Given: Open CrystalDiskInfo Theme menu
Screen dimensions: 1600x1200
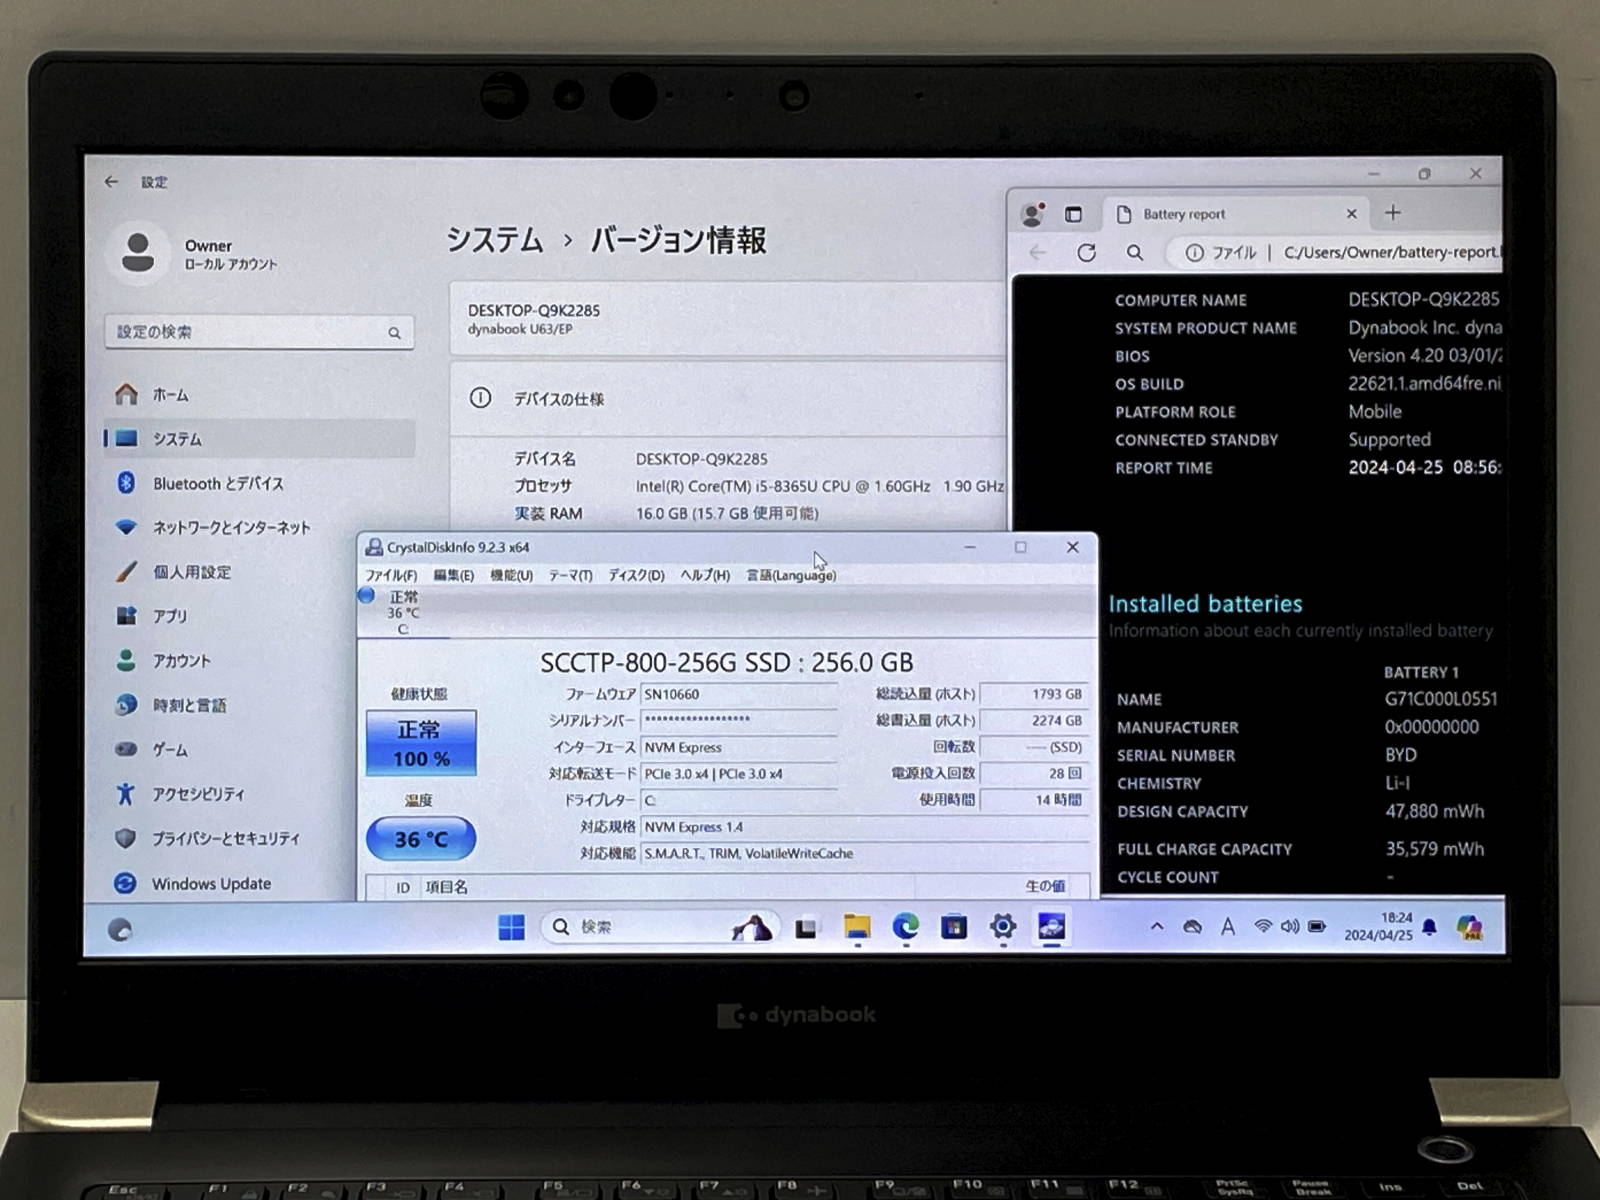Looking at the screenshot, I should (570, 575).
